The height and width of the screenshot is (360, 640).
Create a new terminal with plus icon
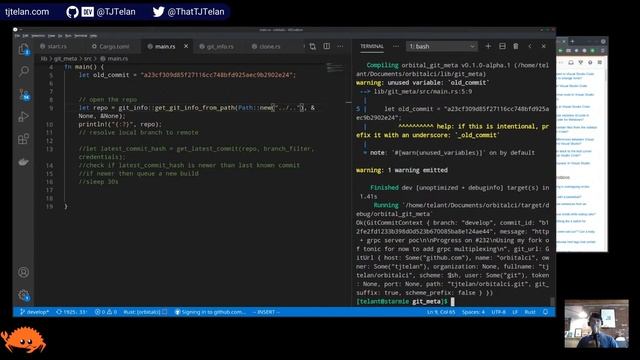[x=488, y=46]
